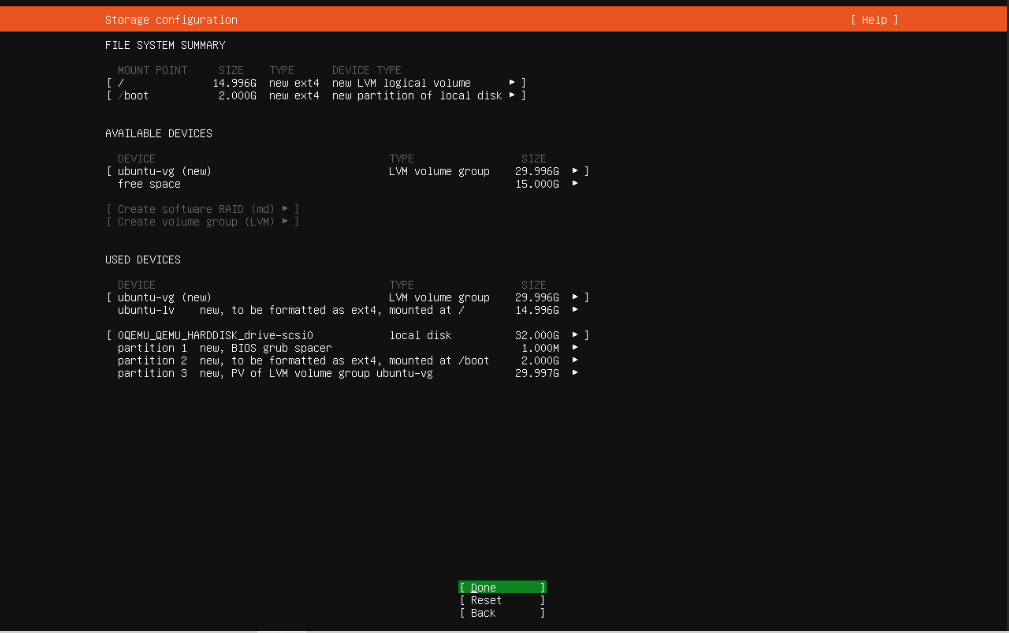The width and height of the screenshot is (1009, 633).
Task: Expand the "/boot" partition options arrow
Action: click(x=511, y=95)
